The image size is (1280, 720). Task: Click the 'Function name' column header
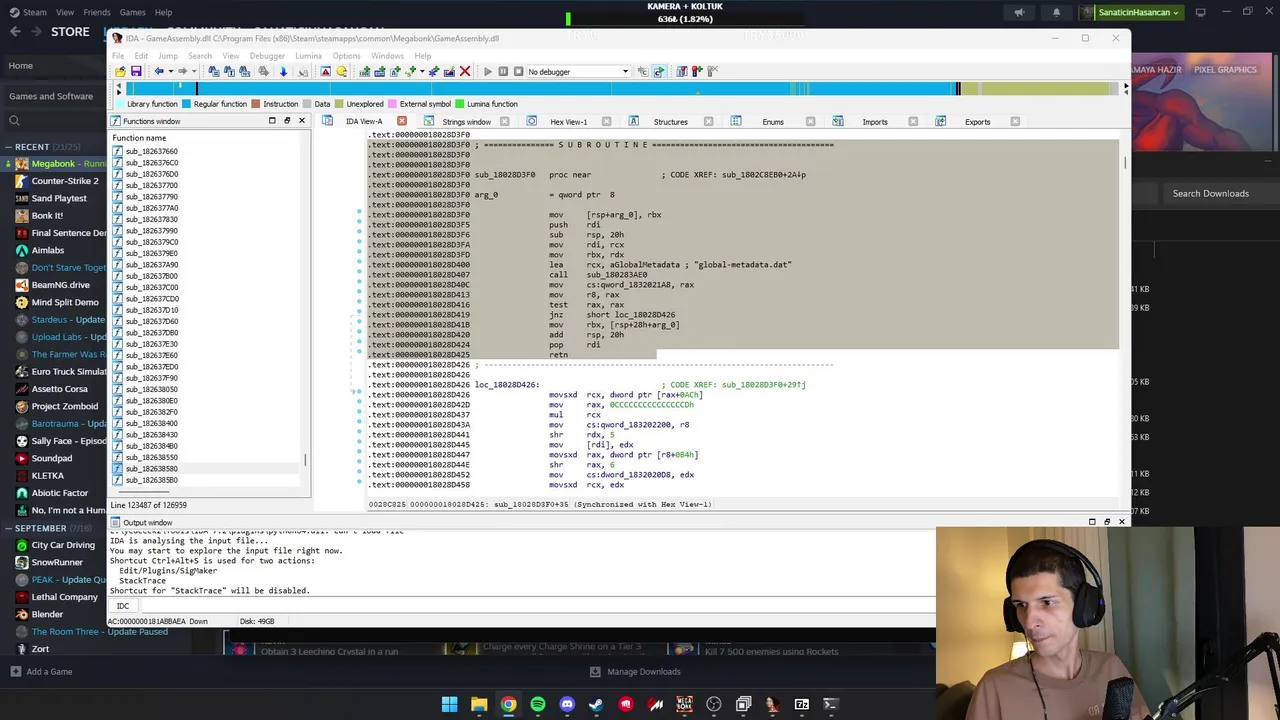(x=139, y=138)
